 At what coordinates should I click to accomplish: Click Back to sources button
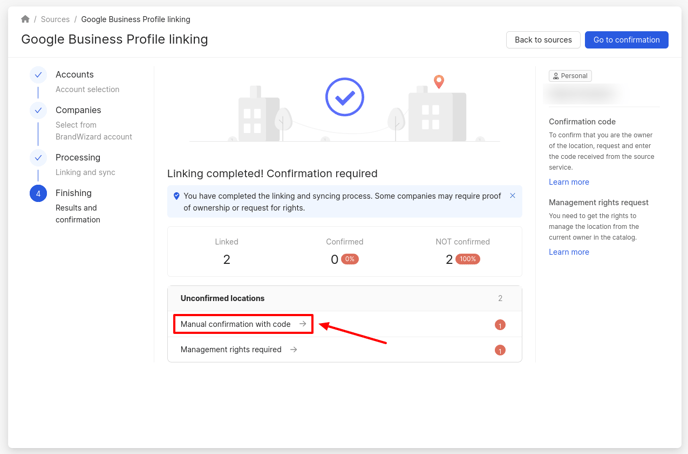coord(543,40)
